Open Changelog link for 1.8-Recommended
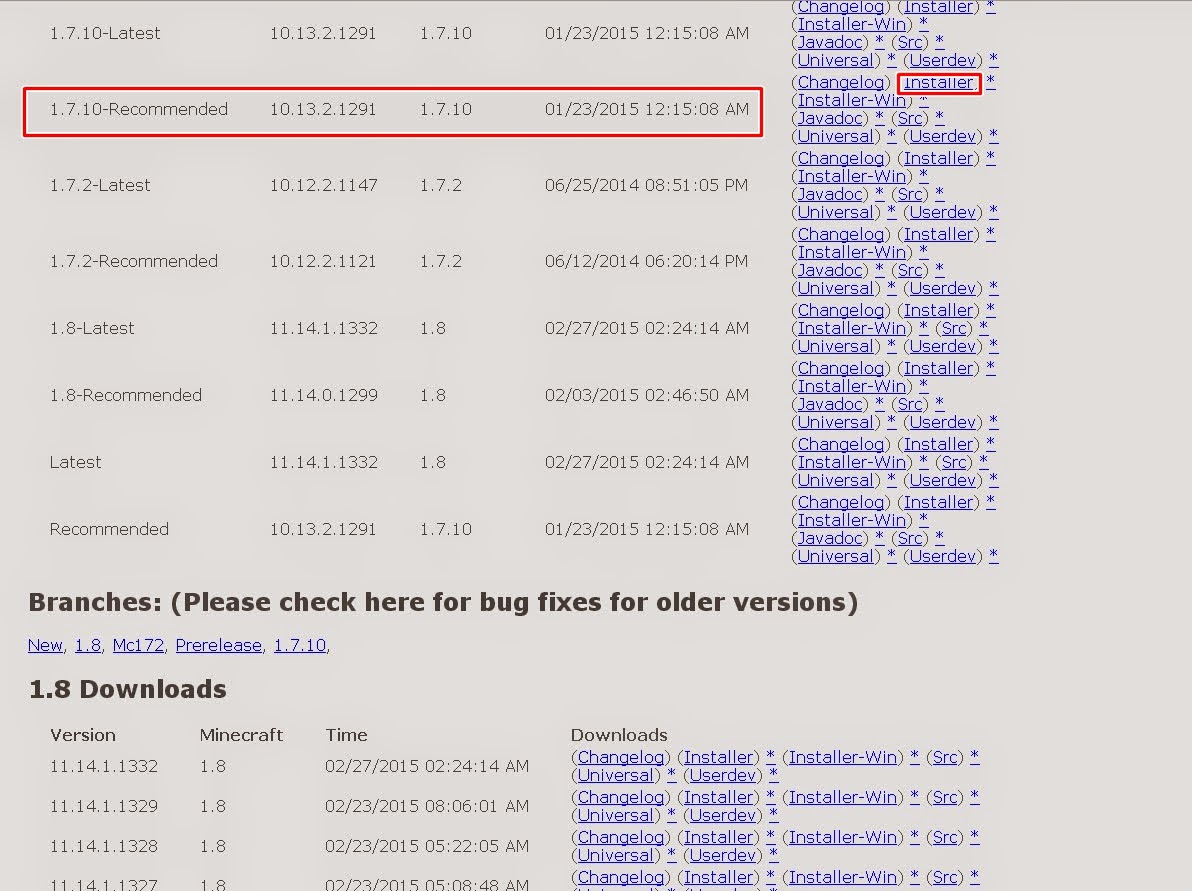Viewport: 1192px width, 891px height. (841, 368)
